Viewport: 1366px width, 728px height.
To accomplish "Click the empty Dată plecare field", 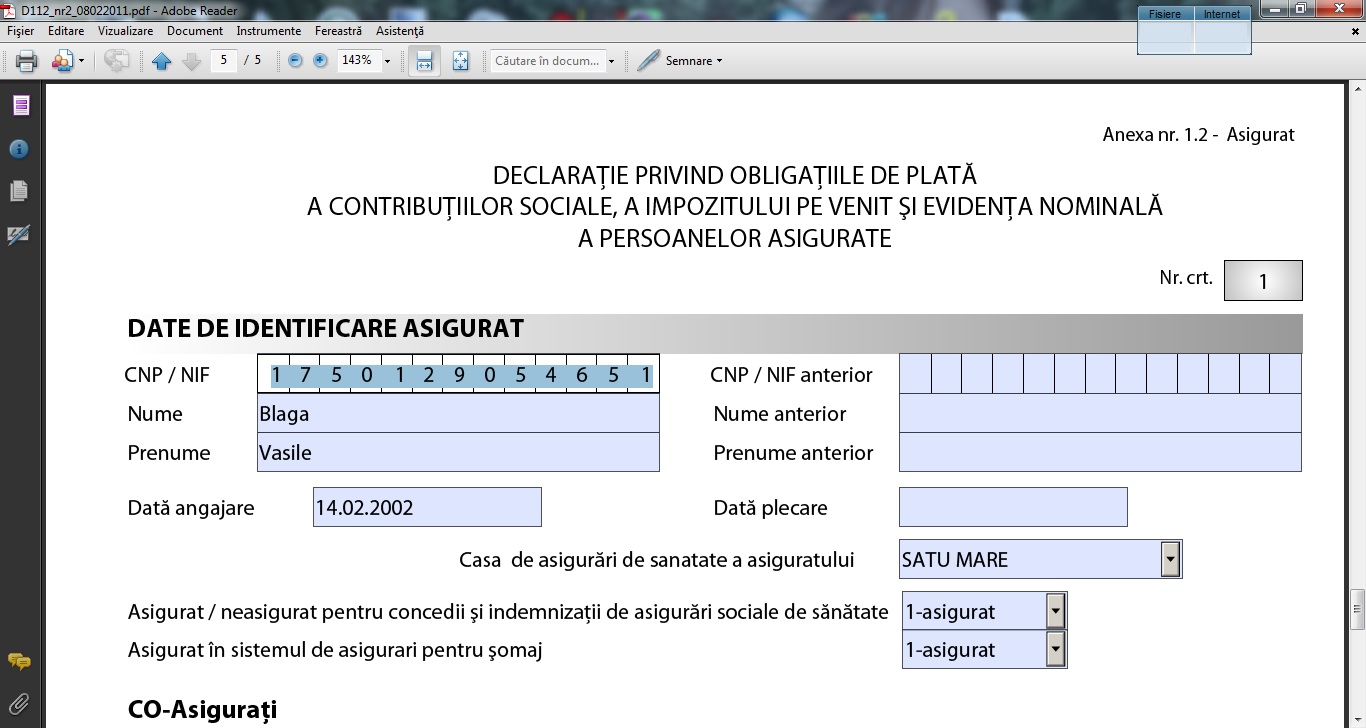I will click(x=1013, y=507).
